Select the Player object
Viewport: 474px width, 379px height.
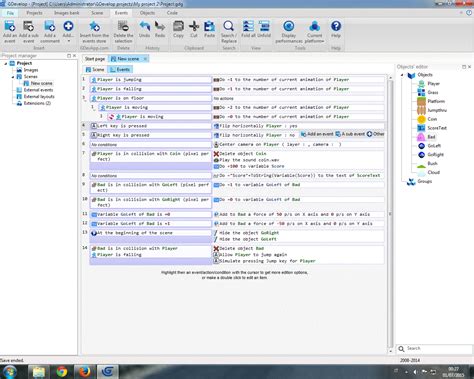tap(433, 84)
